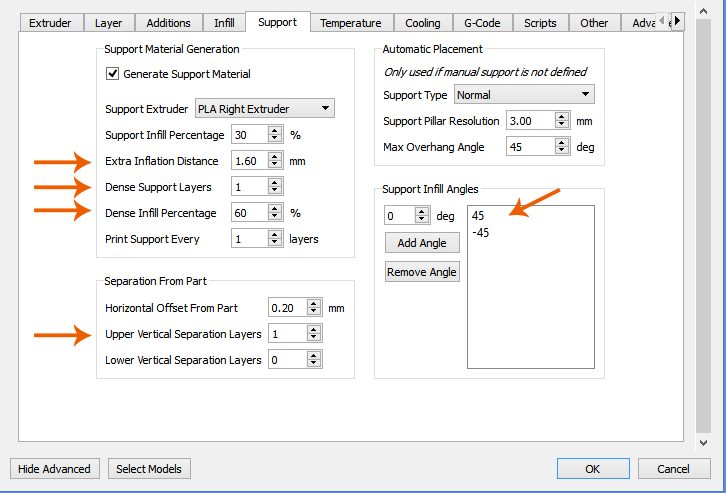This screenshot has width=726, height=493.
Task: Decrease Max Overhang Angle with down arrow
Action: pyautogui.click(x=562, y=152)
